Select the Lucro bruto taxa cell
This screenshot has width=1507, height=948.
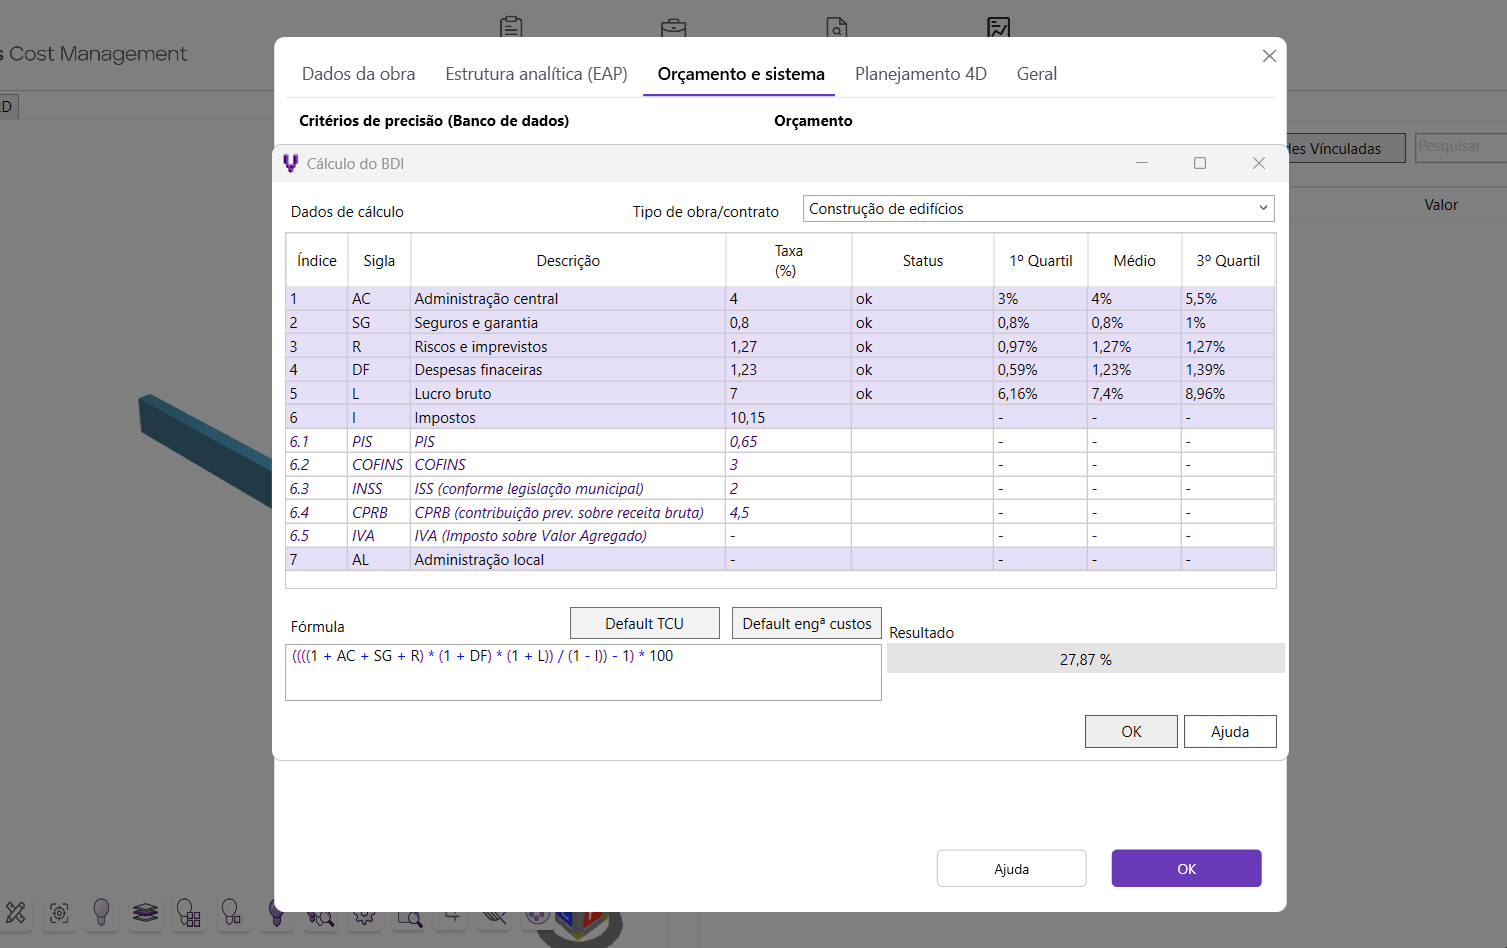pos(787,394)
